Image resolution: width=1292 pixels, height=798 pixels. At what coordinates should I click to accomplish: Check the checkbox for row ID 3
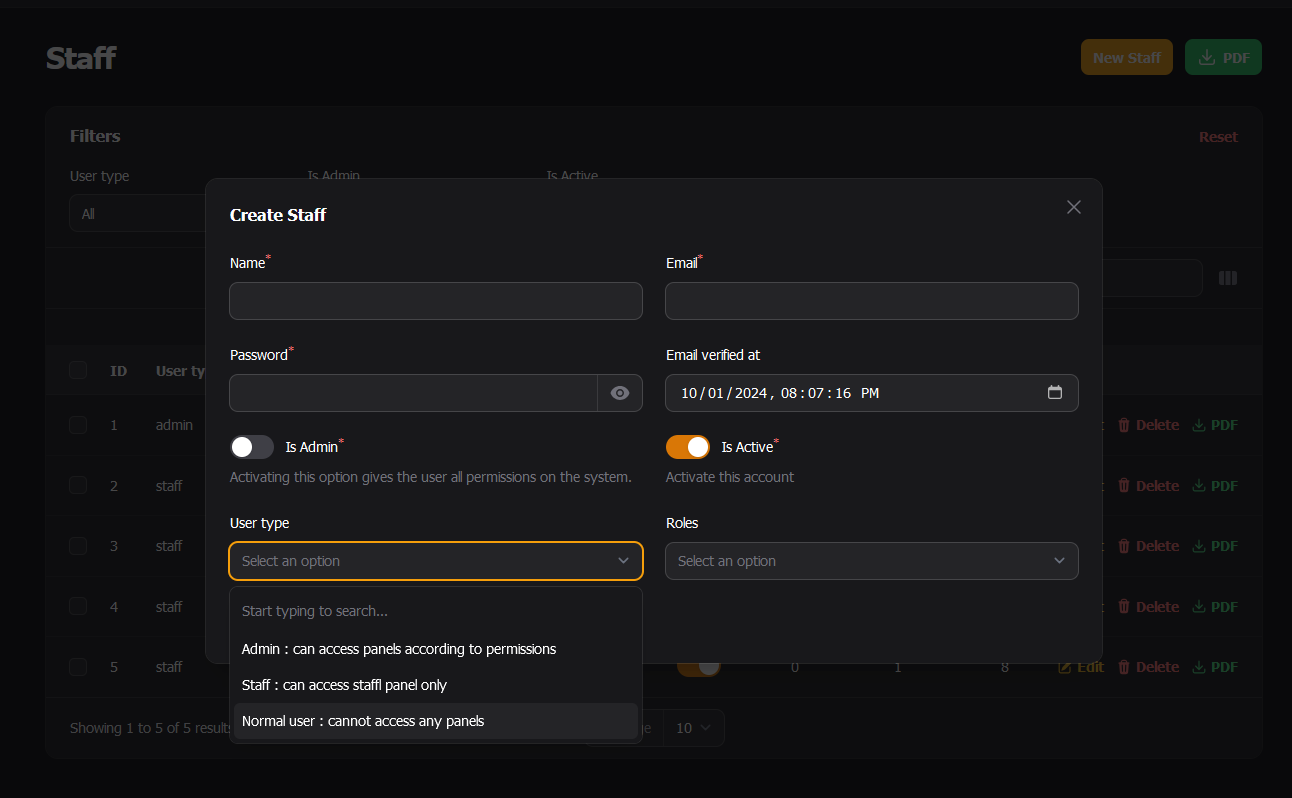pyautogui.click(x=78, y=546)
